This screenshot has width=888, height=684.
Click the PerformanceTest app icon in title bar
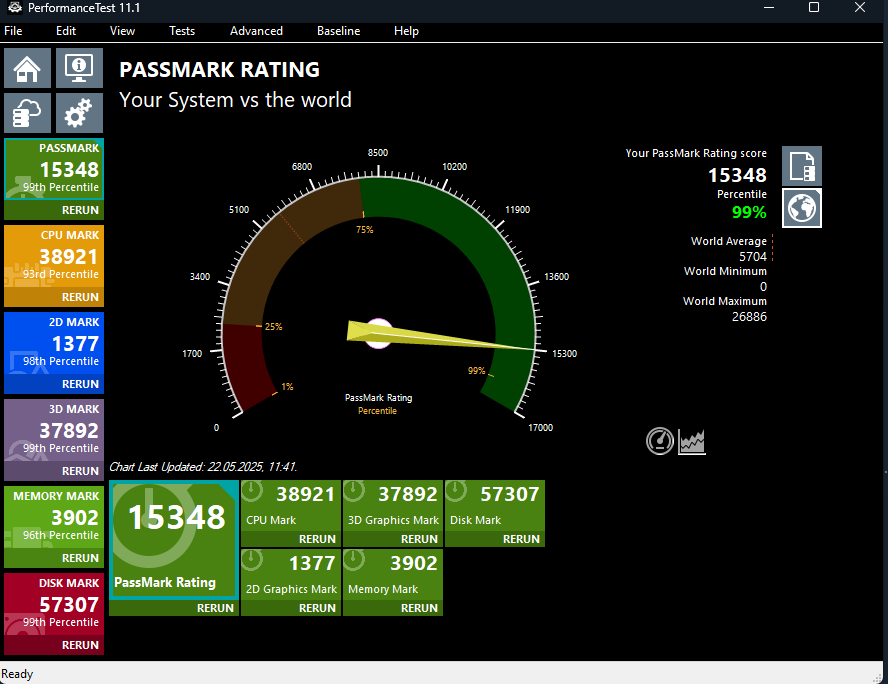tap(15, 7)
